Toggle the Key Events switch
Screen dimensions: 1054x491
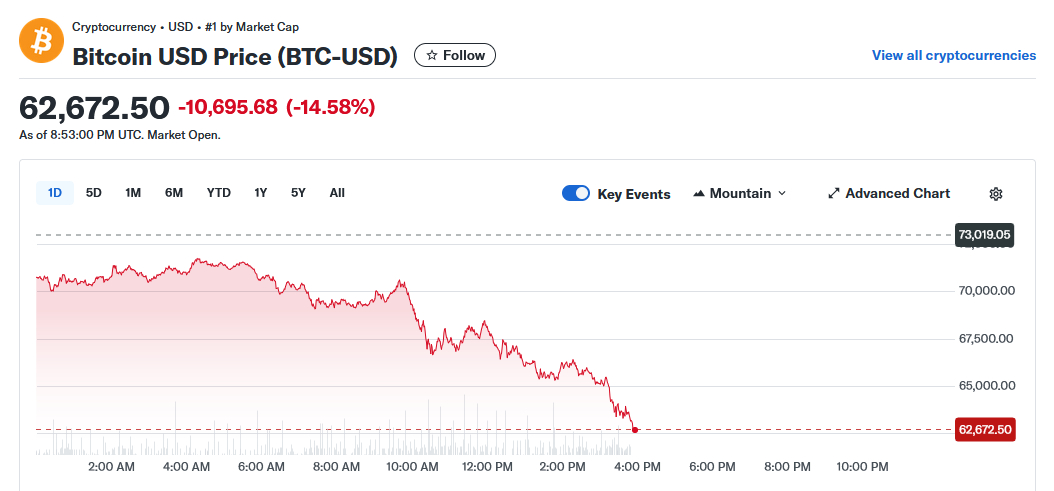point(576,194)
